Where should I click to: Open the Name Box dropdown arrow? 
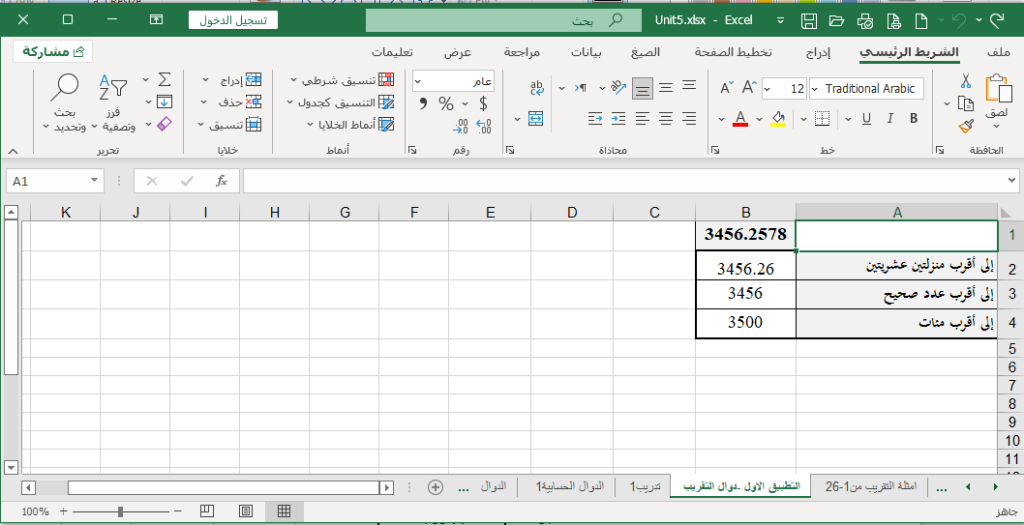click(95, 181)
